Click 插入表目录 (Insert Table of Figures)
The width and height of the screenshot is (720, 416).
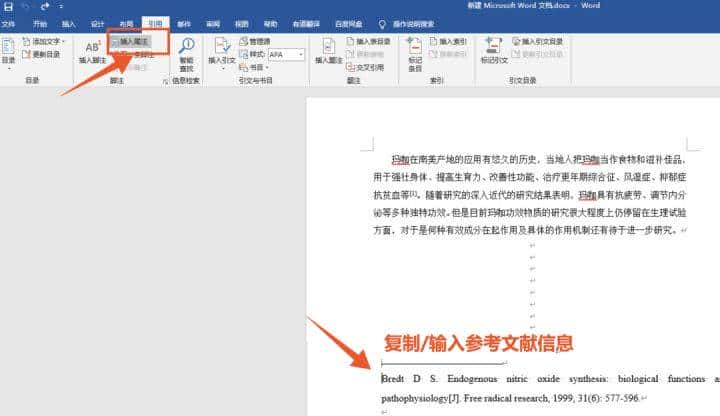368,41
